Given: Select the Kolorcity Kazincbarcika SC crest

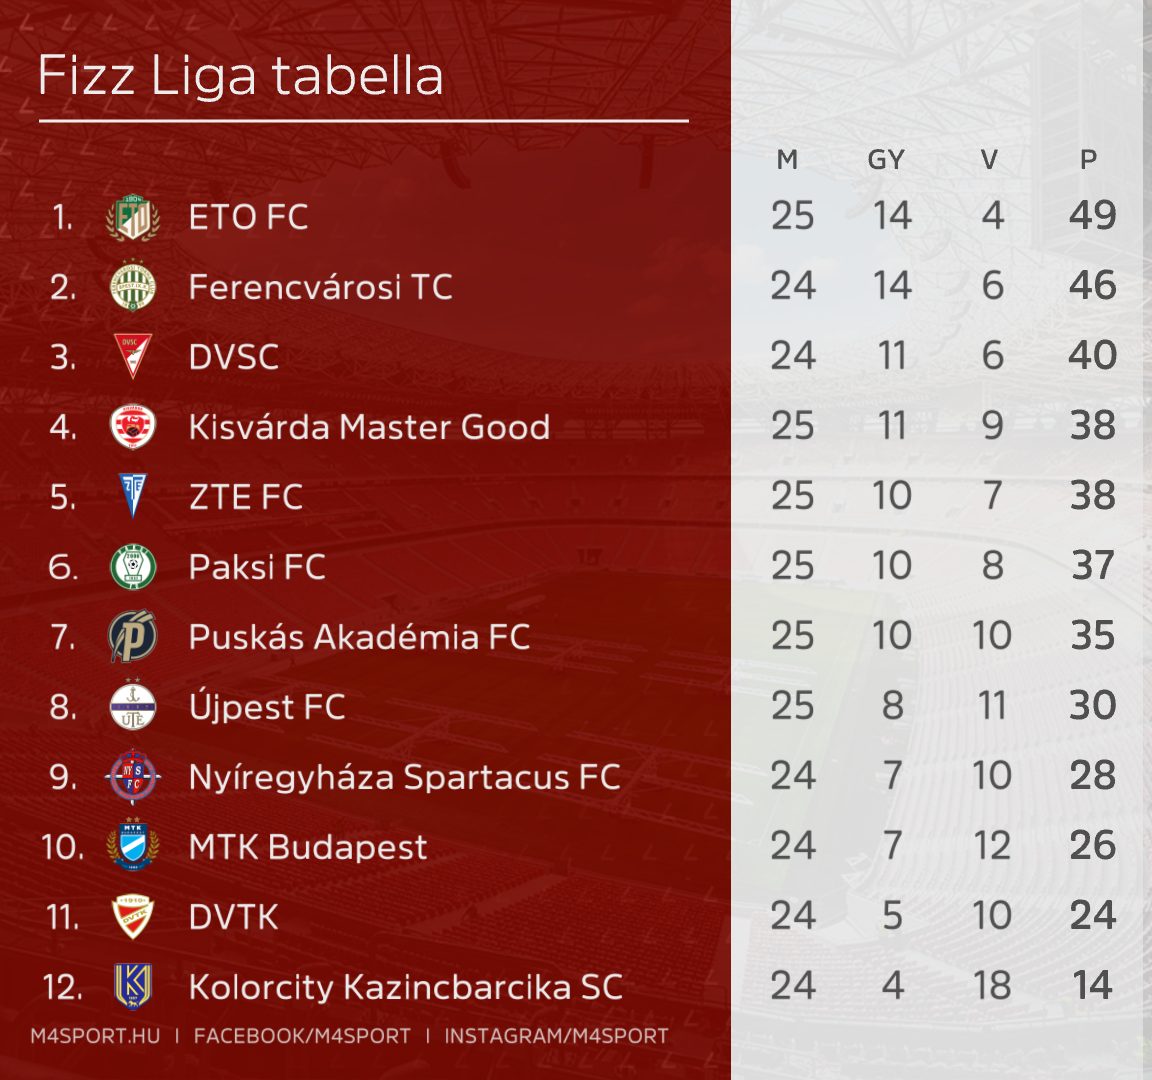Looking at the screenshot, I should click(x=133, y=987).
